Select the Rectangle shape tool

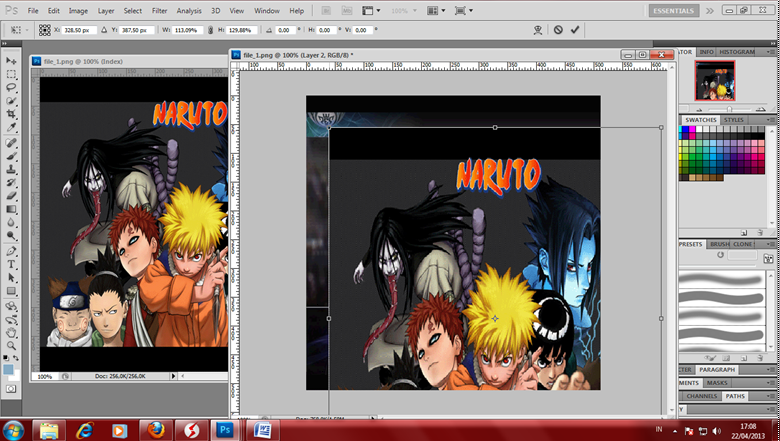click(x=11, y=291)
